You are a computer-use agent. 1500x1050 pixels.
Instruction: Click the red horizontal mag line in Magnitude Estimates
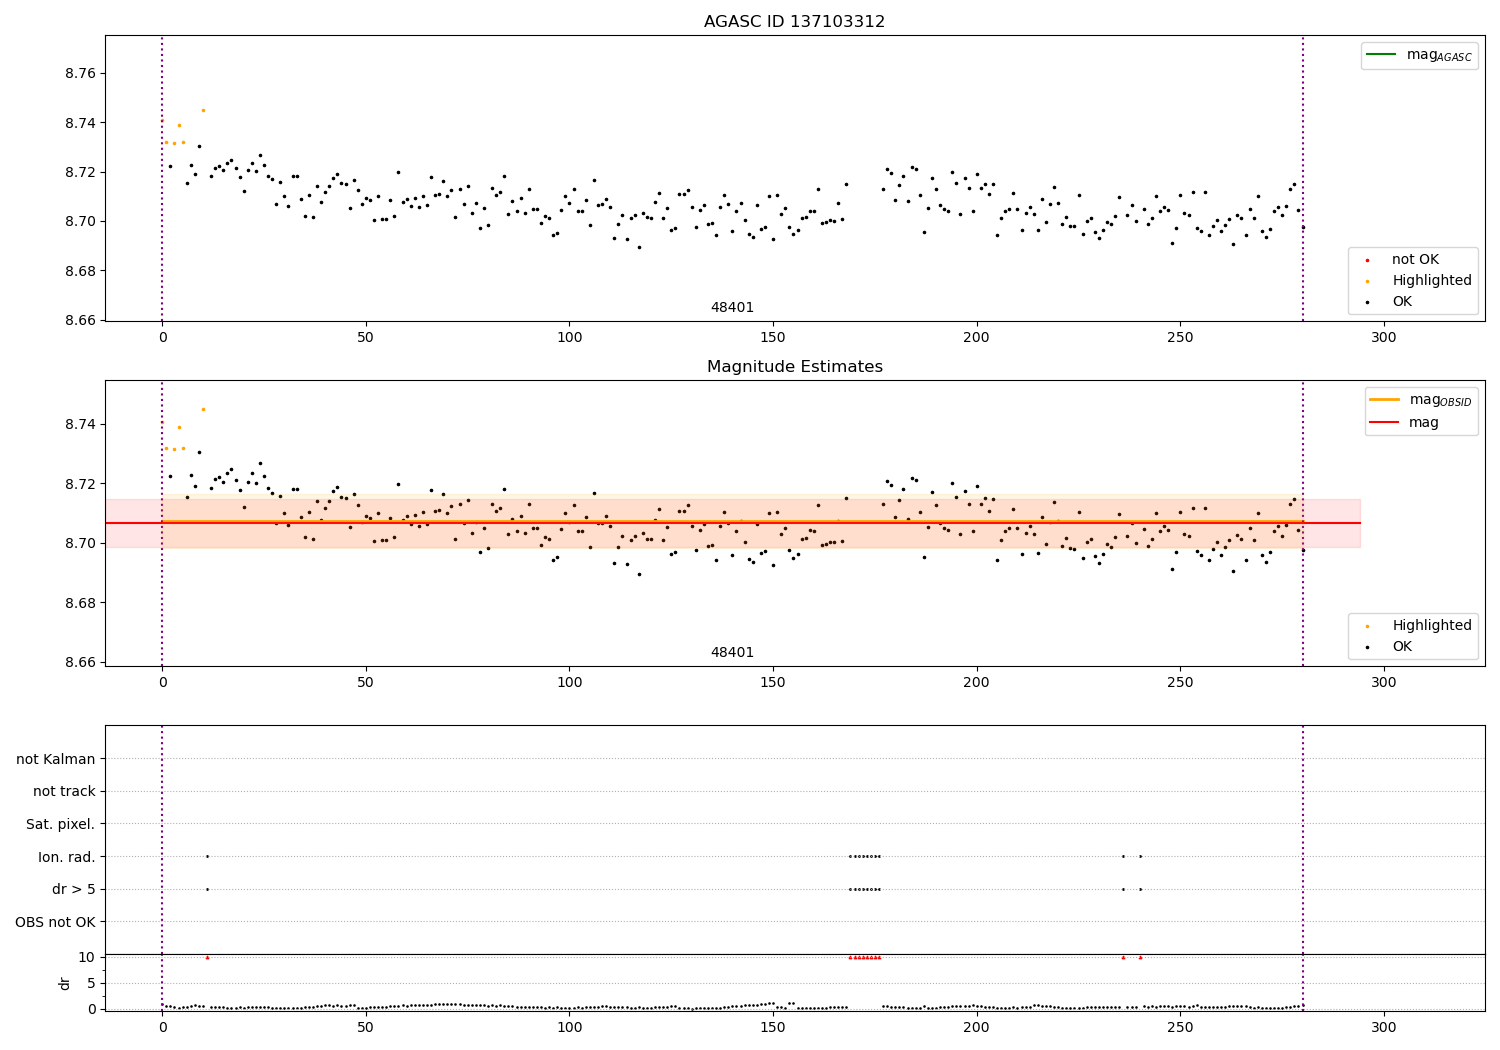click(733, 523)
